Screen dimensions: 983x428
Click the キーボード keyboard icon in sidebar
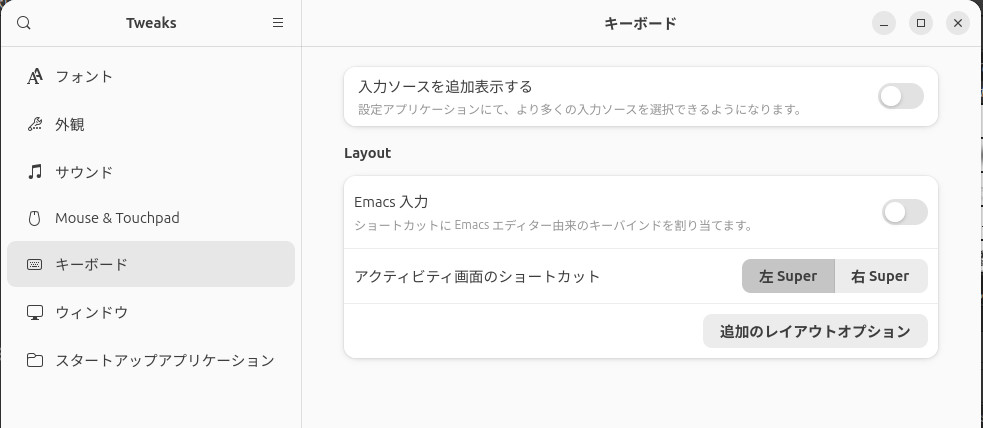point(35,265)
